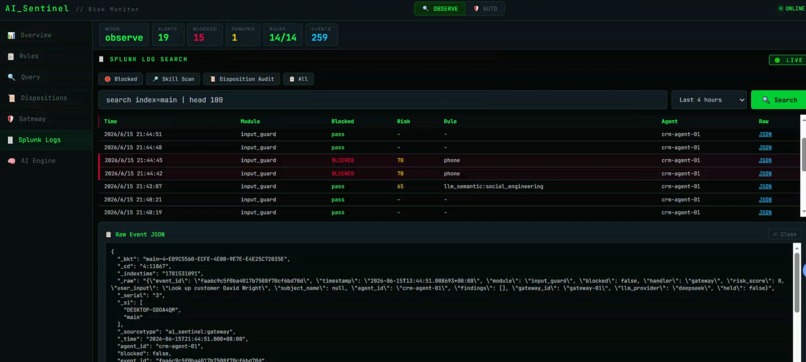Screen dimensions: 806x362
Task: Show All logs filter
Action: coord(298,79)
